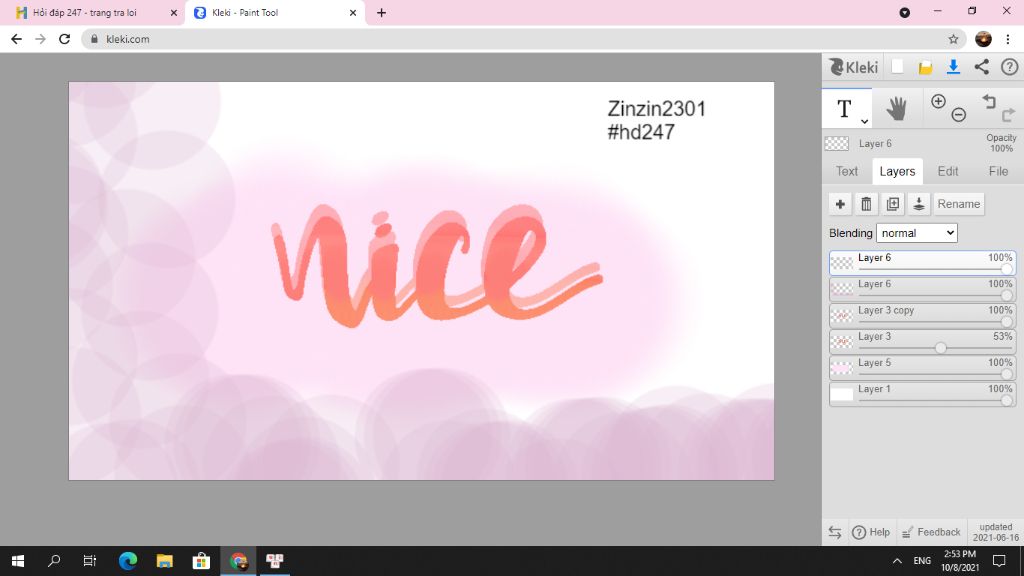Select the Text tool

844,108
